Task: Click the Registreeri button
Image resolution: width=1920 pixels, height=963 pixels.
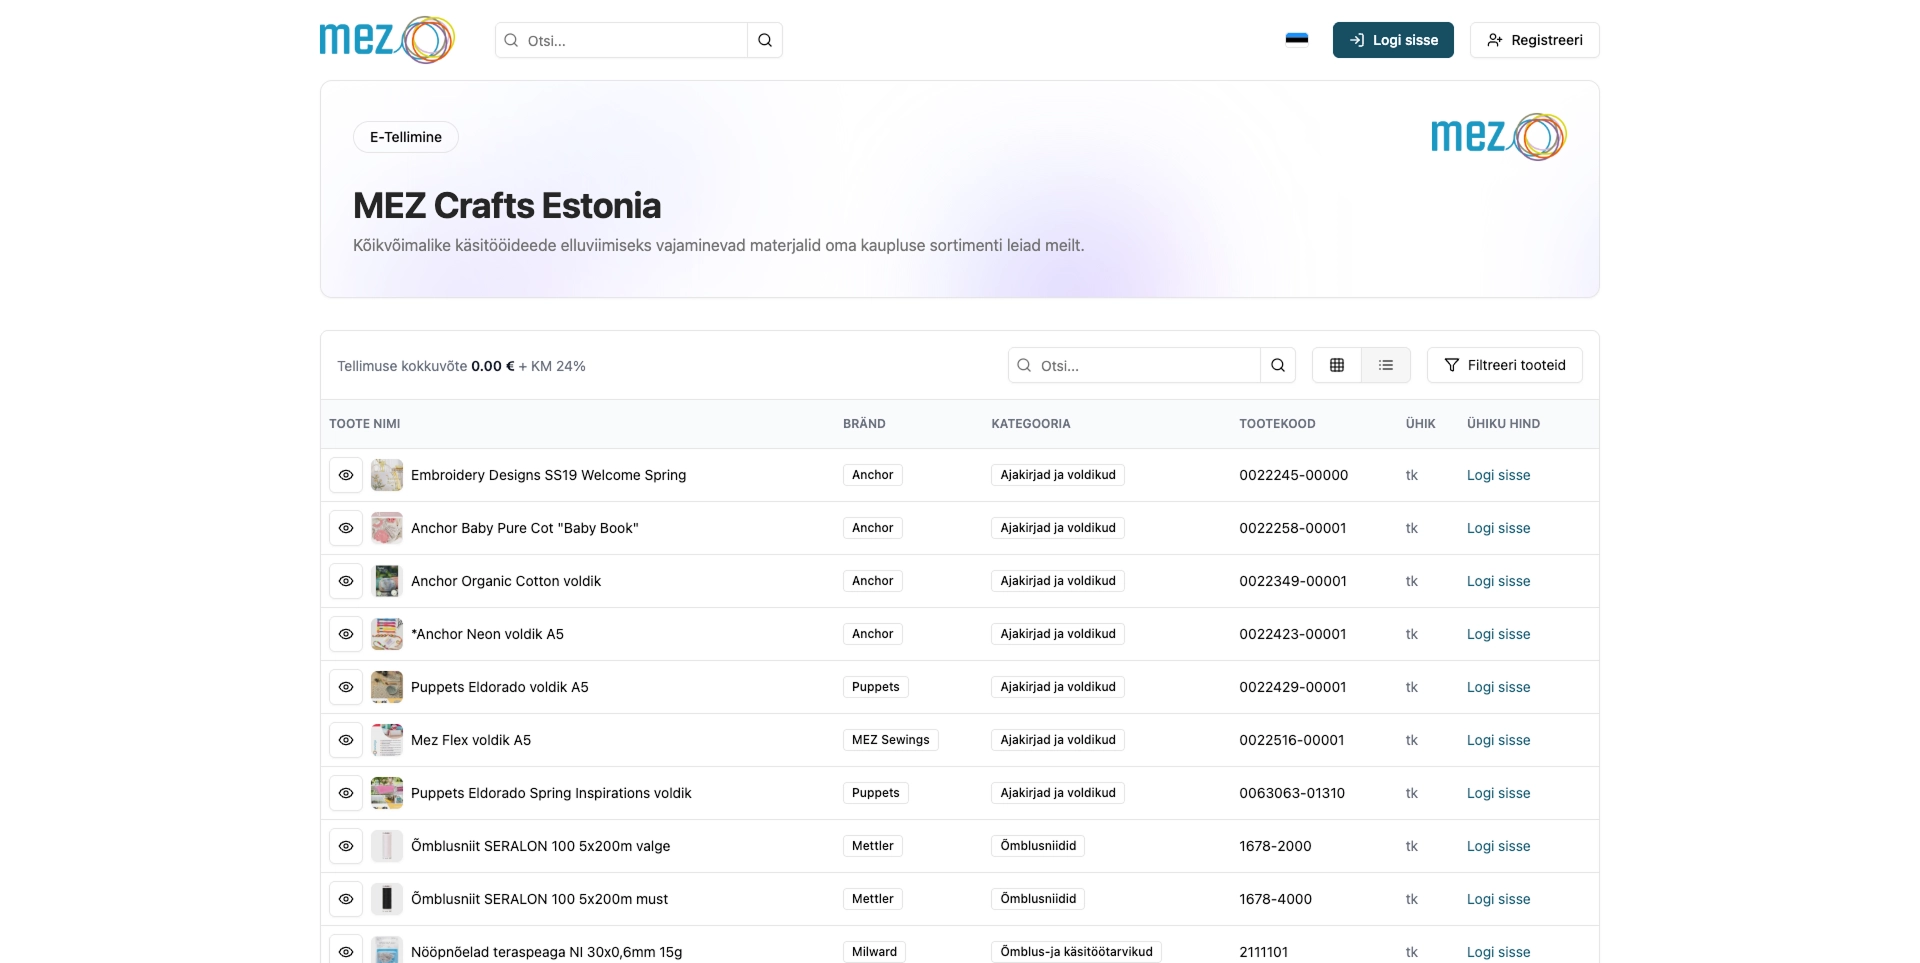Action: 1534,40
